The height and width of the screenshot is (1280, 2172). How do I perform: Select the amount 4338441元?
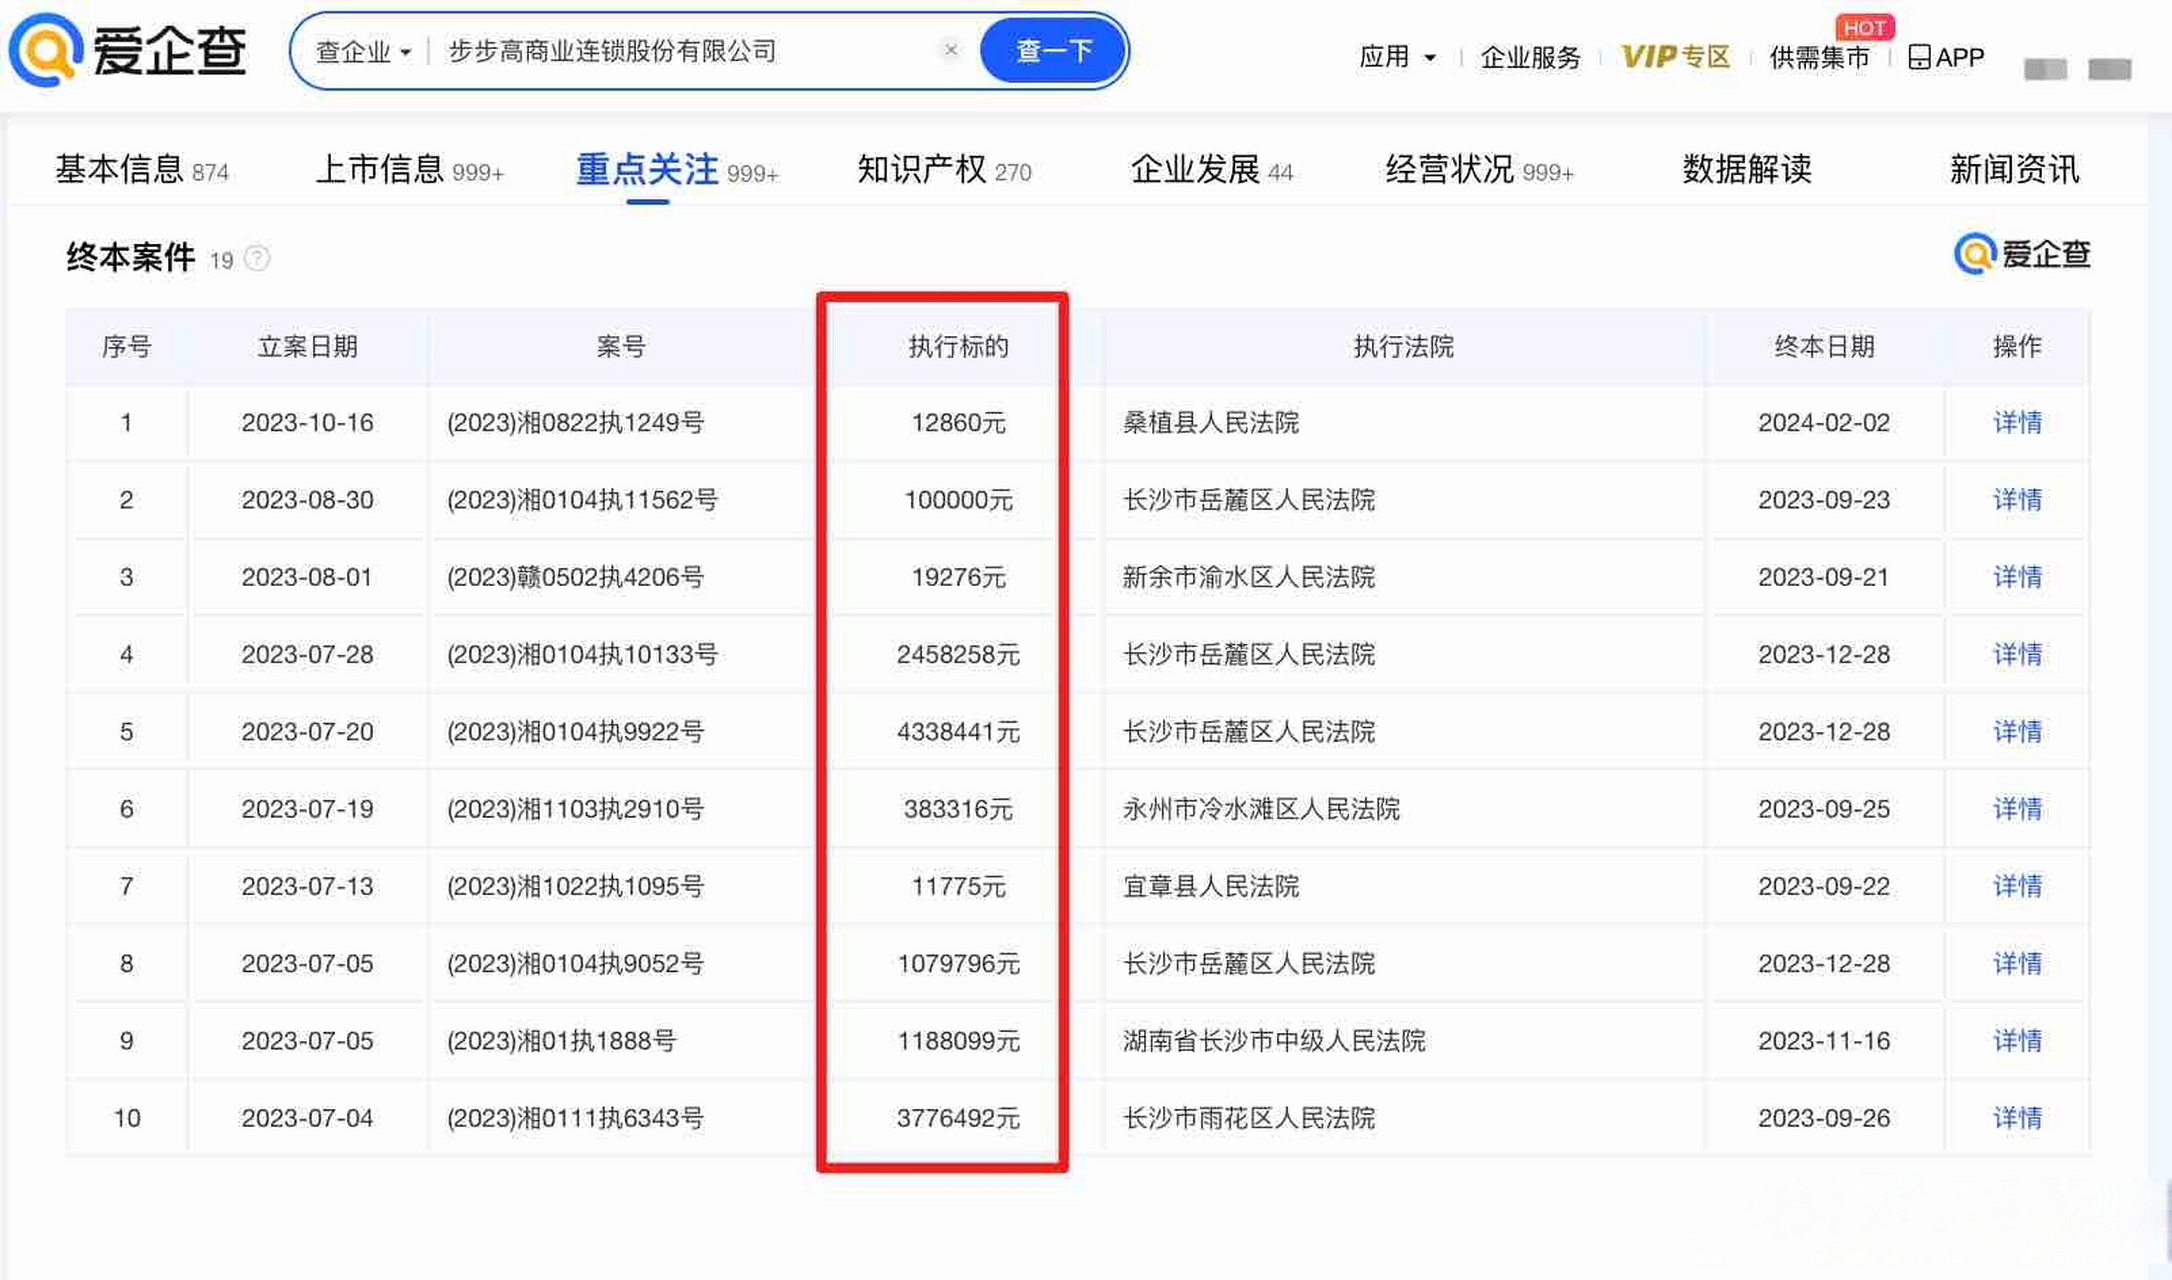[x=958, y=731]
